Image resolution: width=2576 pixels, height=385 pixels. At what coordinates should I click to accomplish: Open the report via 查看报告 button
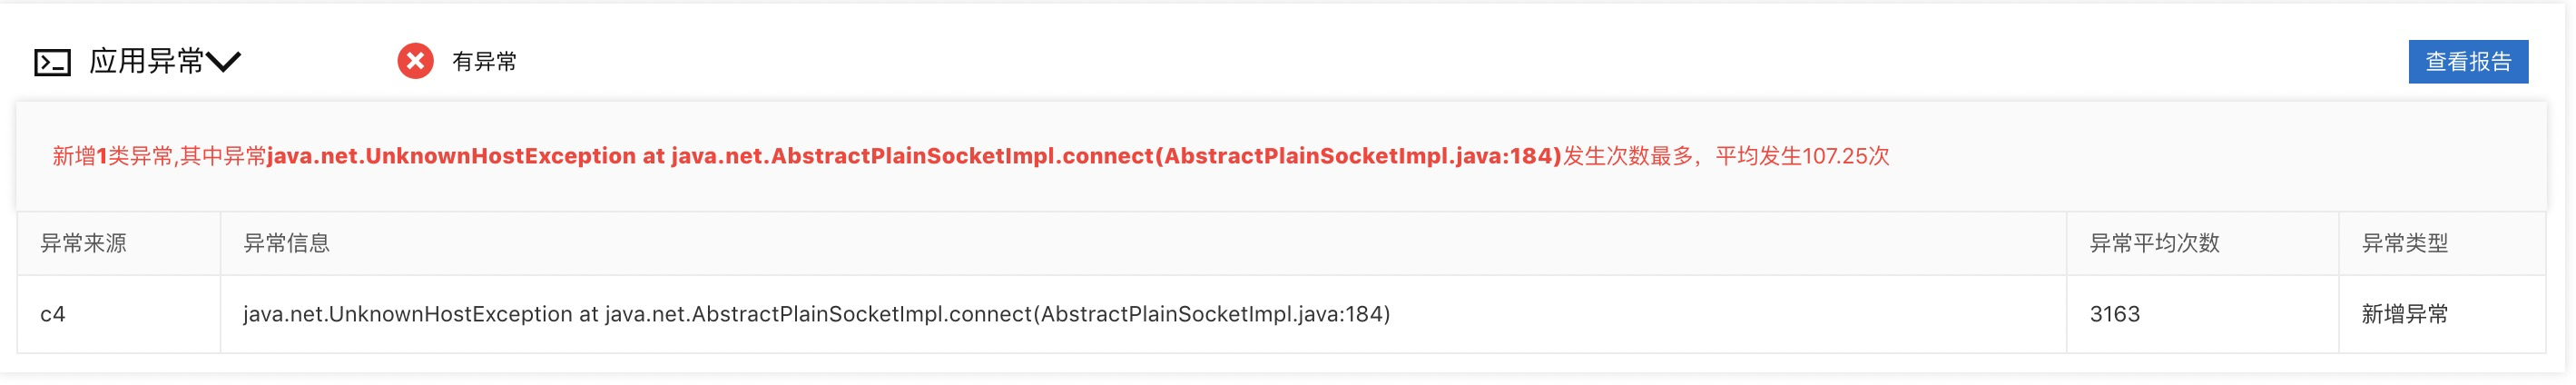[2467, 62]
